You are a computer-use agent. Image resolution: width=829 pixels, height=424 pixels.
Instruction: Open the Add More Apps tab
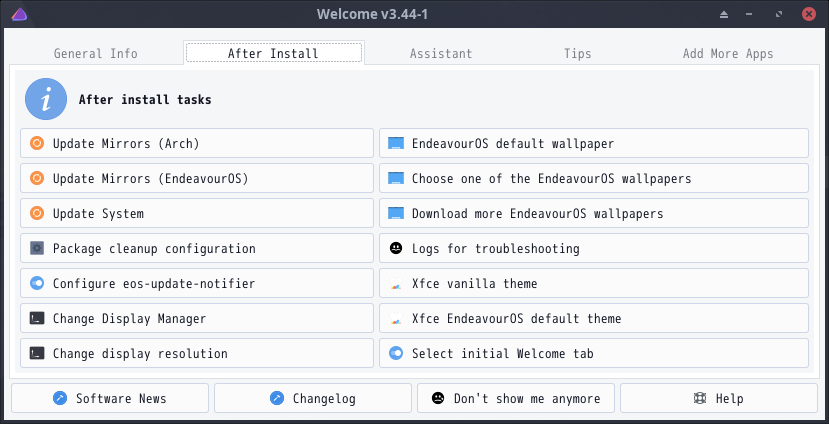[x=728, y=53]
